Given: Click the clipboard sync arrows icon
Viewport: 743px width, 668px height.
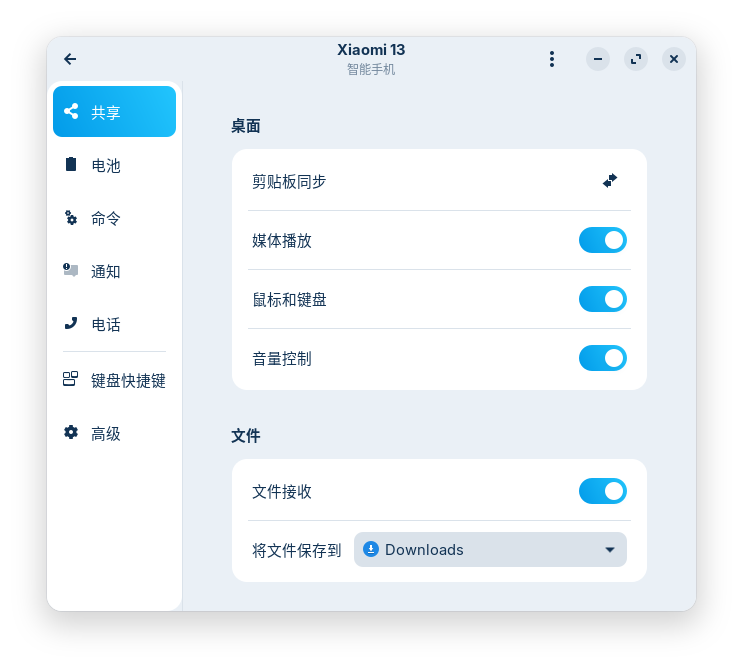Looking at the screenshot, I should pyautogui.click(x=610, y=181).
